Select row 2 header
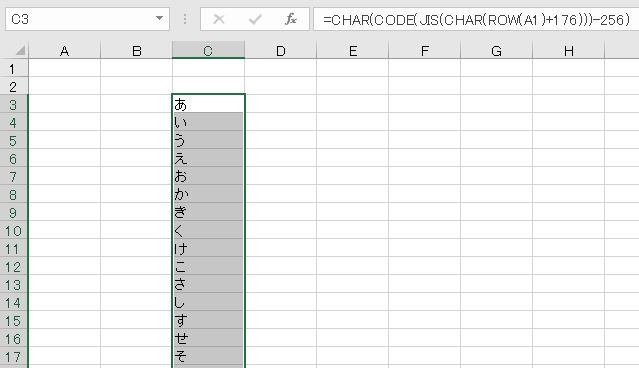 (x=14, y=86)
